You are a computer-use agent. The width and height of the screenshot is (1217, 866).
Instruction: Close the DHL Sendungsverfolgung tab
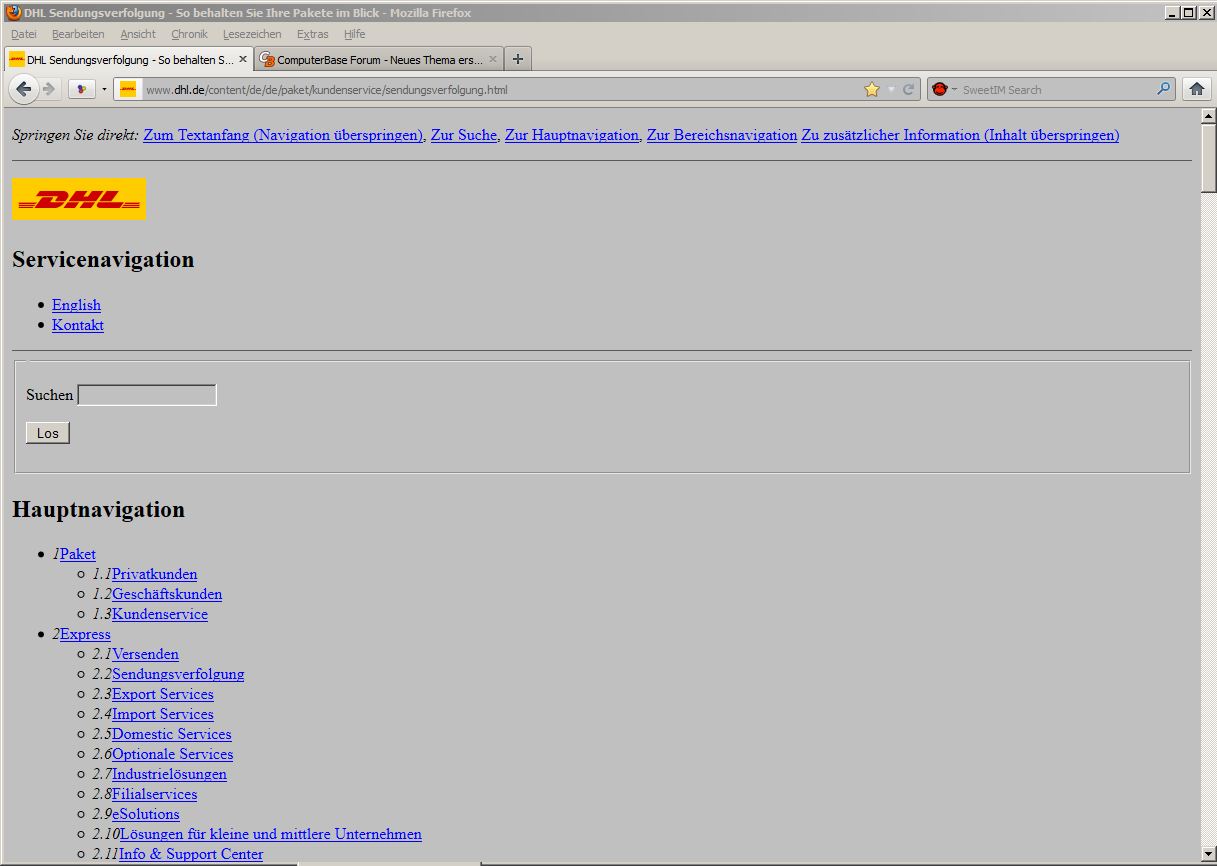[243, 59]
